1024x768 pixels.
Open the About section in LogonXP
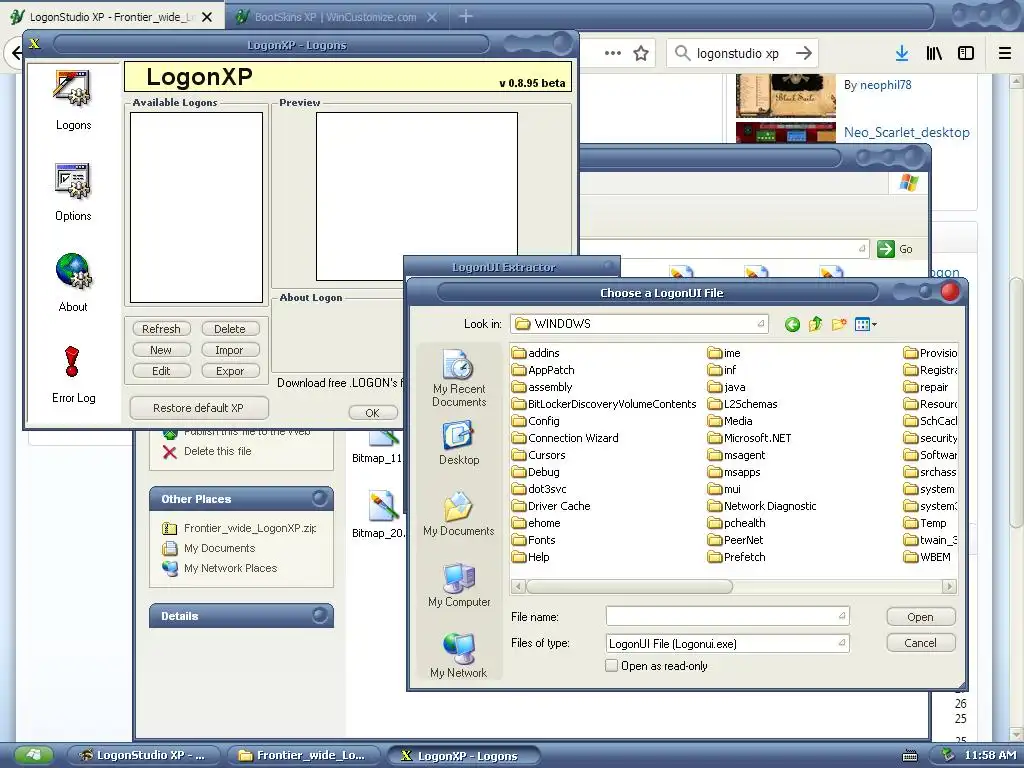click(73, 283)
